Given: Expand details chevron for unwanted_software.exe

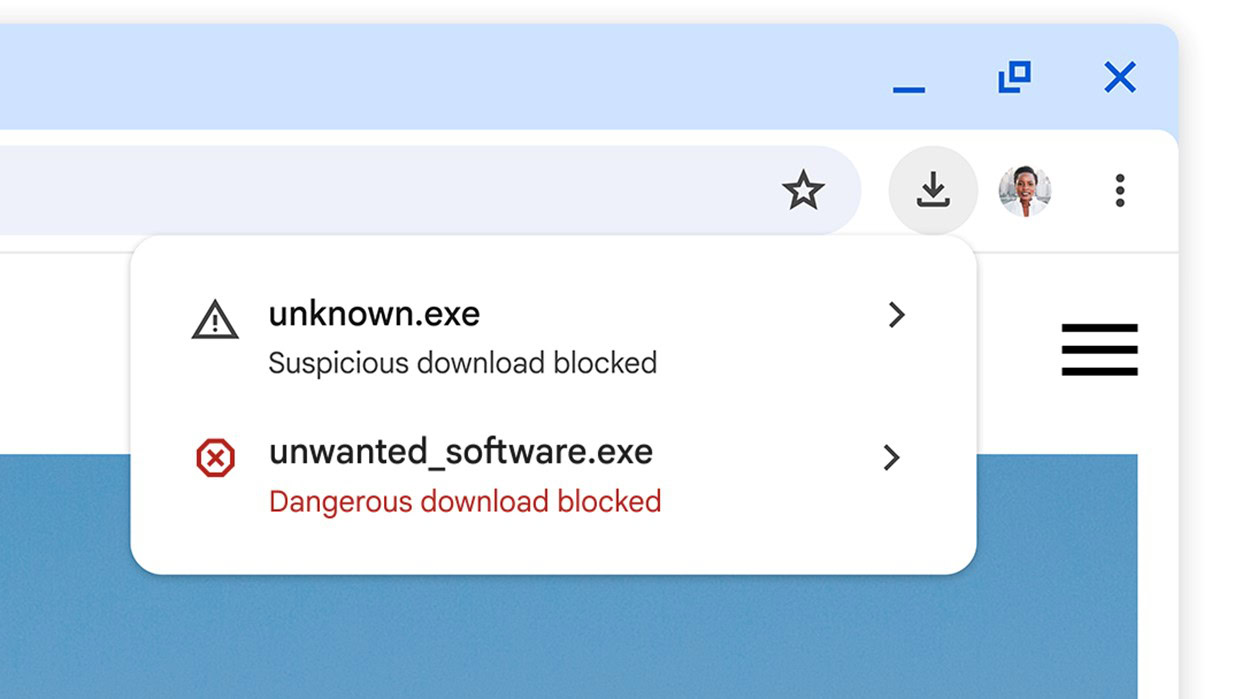Looking at the screenshot, I should [891, 458].
